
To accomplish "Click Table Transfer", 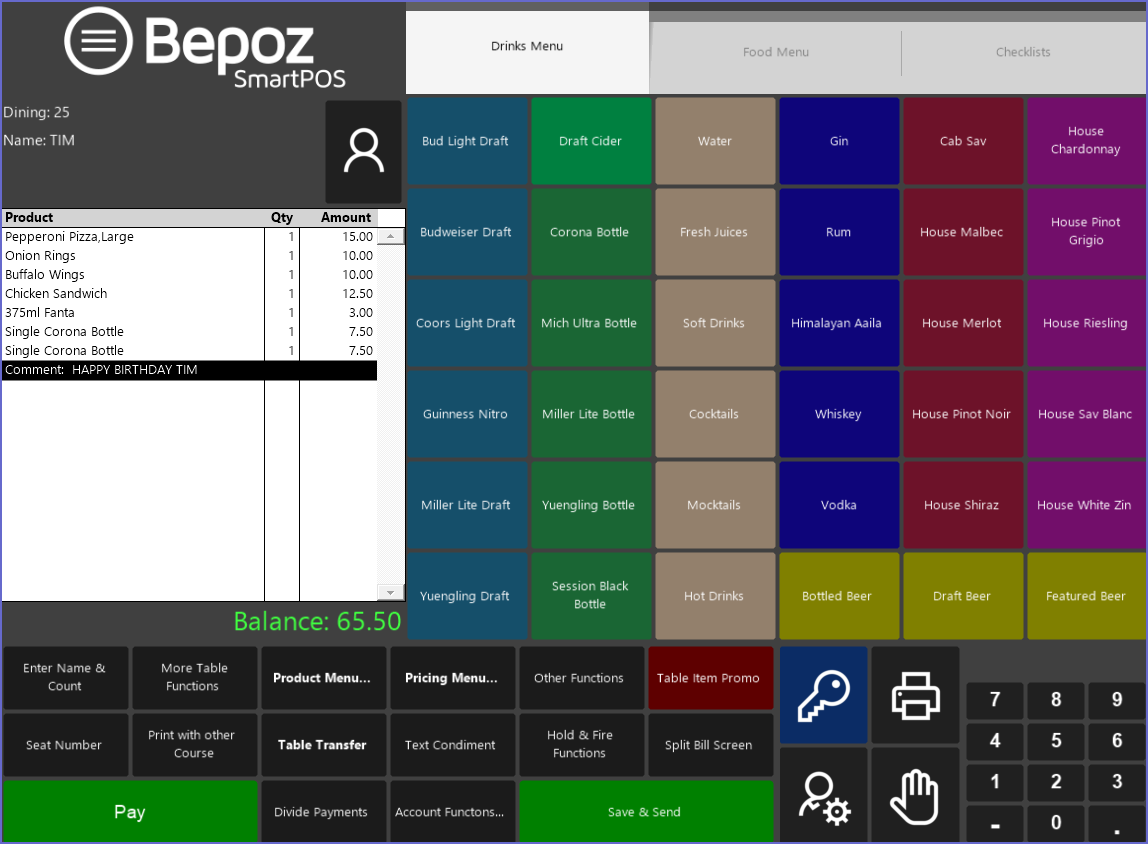I will [x=322, y=744].
